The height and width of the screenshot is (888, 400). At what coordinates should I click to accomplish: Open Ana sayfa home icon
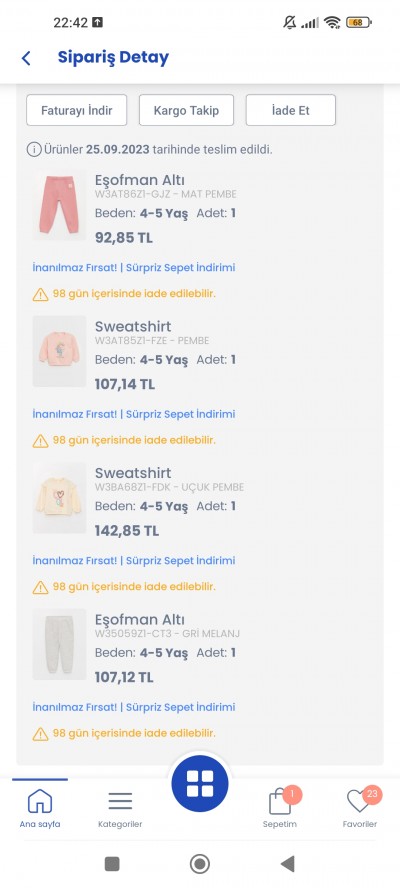[40, 801]
